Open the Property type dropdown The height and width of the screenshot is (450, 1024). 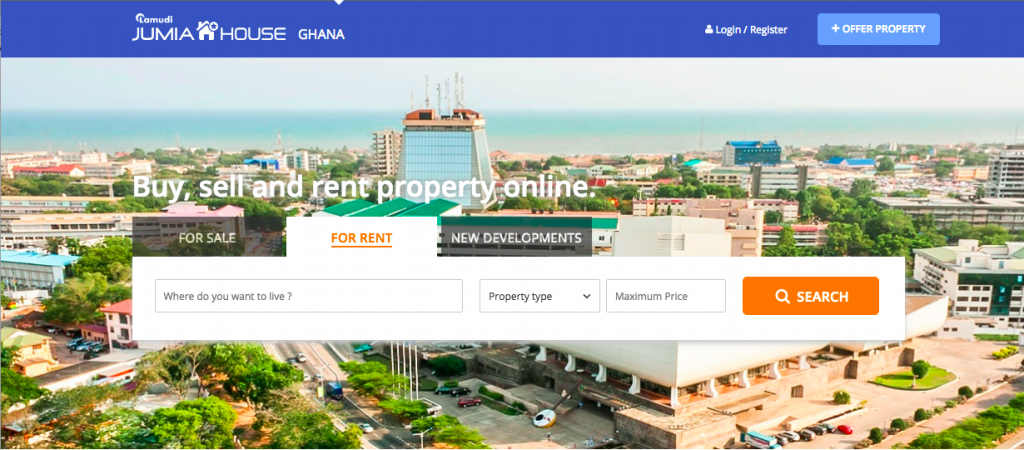(539, 296)
